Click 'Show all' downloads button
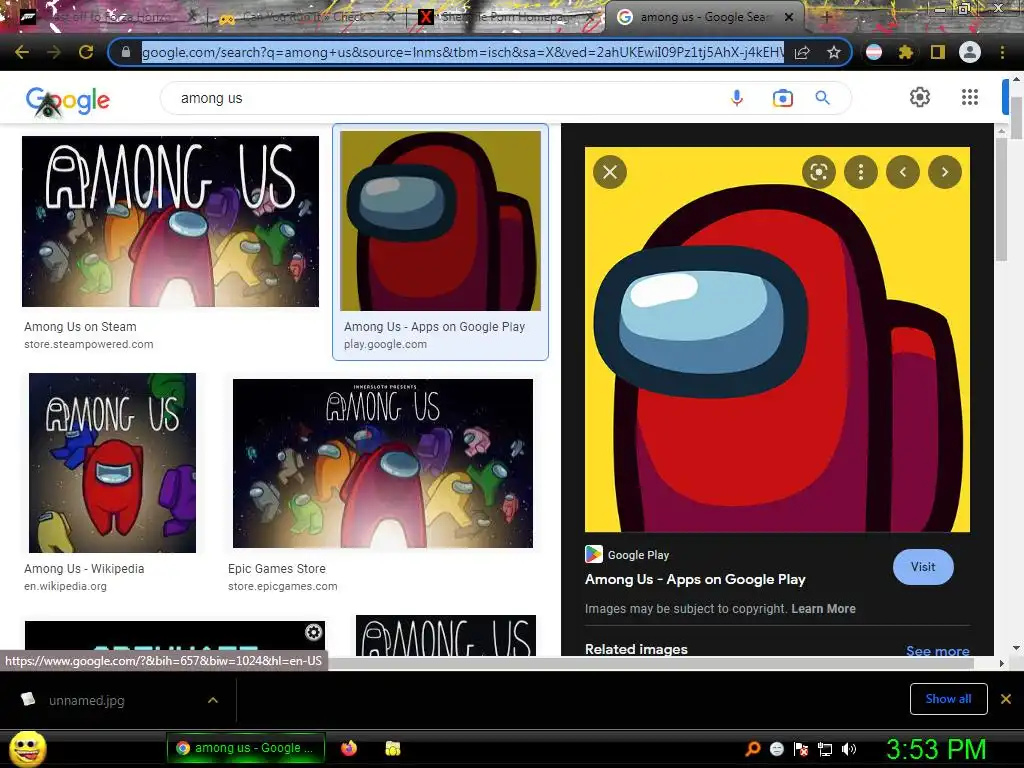The width and height of the screenshot is (1024, 768). (948, 699)
